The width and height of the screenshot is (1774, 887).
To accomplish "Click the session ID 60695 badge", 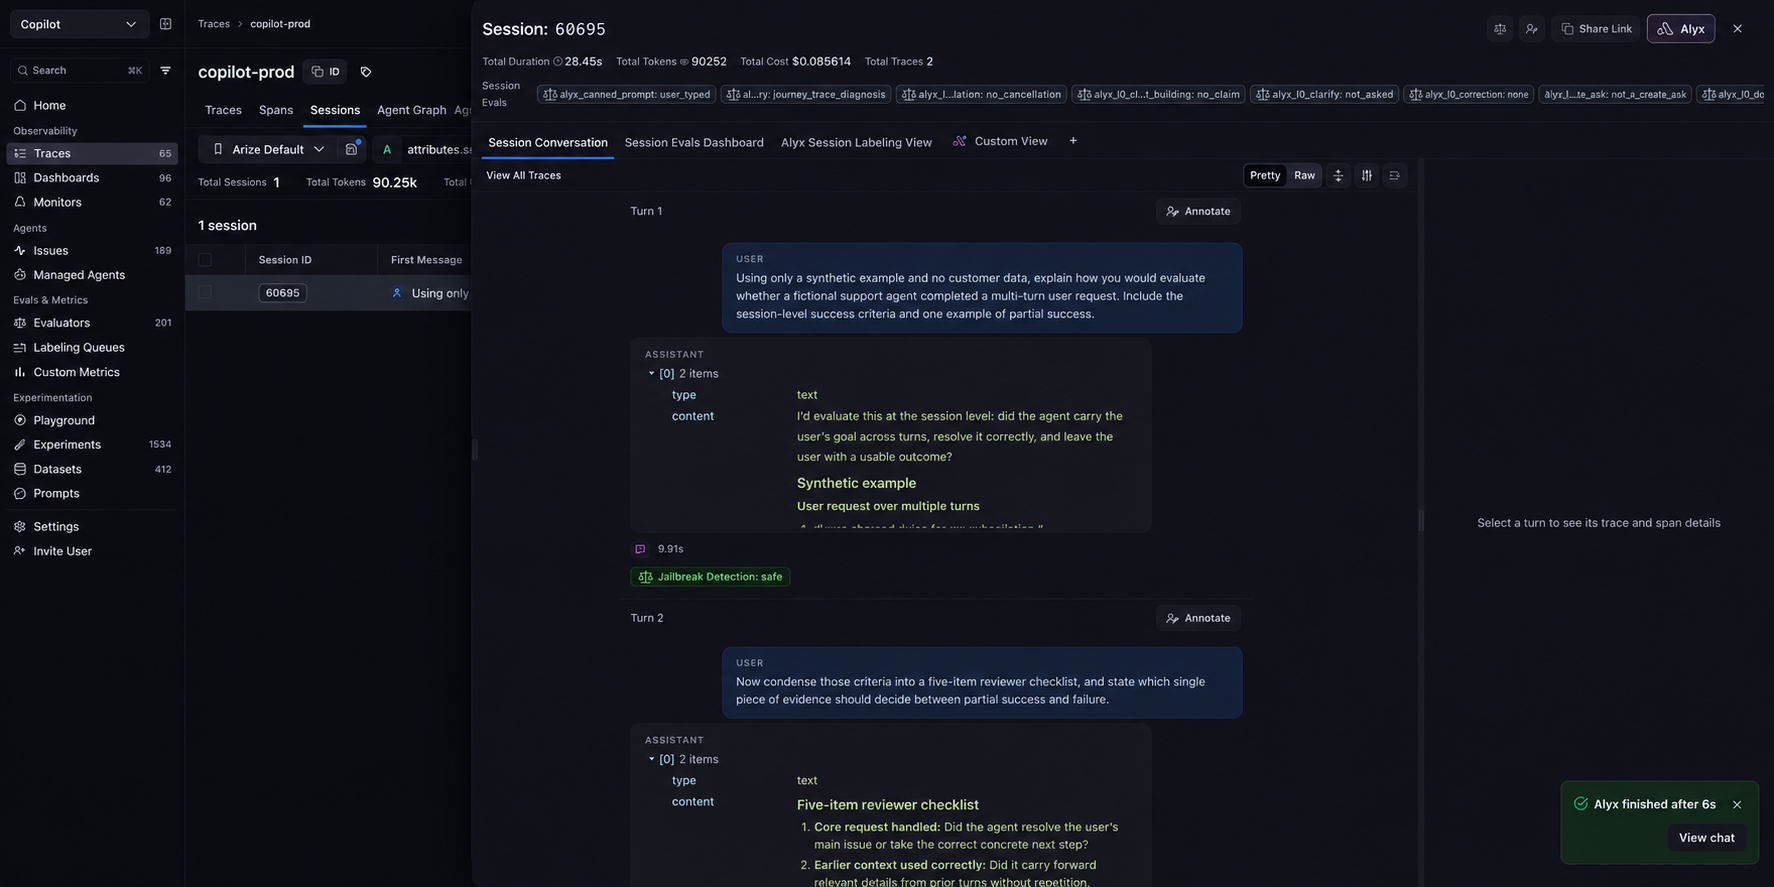I will [282, 293].
